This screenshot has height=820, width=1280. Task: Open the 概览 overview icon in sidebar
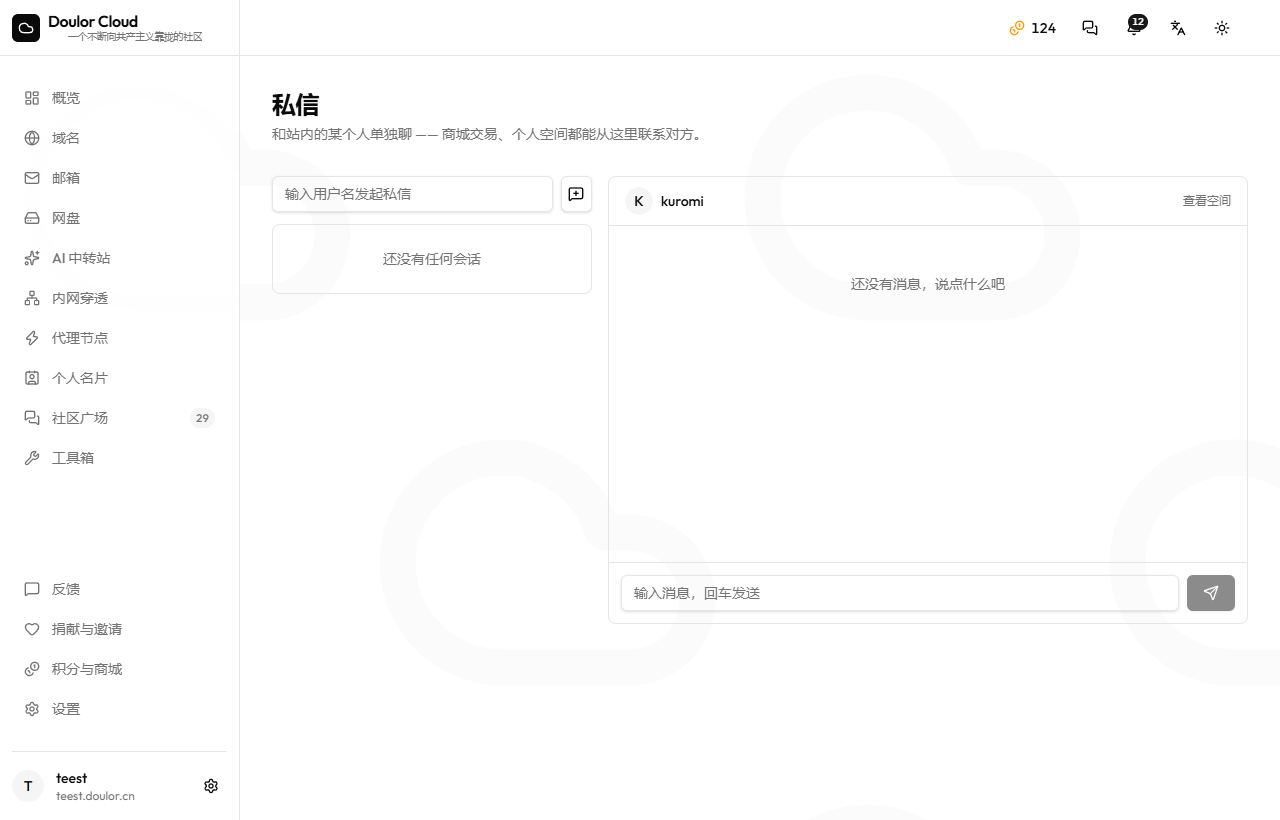(32, 98)
